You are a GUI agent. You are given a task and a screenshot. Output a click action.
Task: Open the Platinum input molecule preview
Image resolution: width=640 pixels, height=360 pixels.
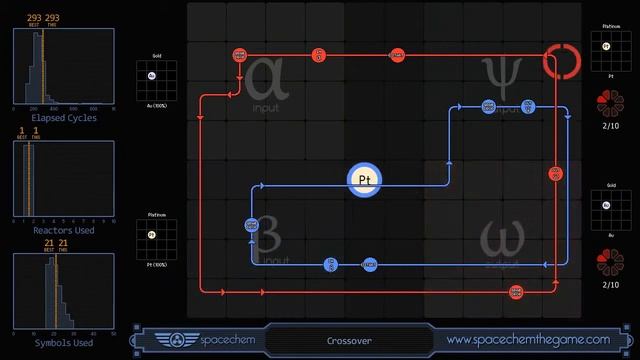[x=157, y=240]
